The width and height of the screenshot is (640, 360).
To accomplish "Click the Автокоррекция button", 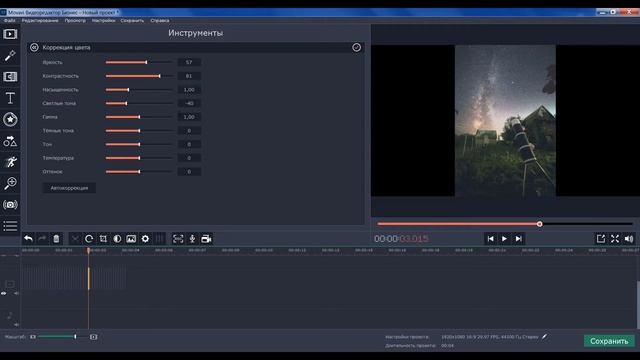I will [69, 188].
